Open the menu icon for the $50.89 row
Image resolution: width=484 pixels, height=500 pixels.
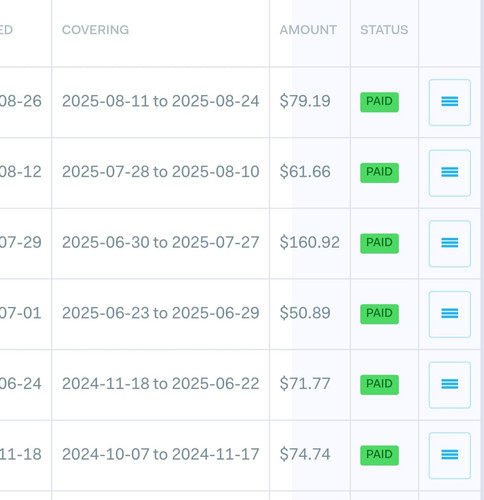450,314
